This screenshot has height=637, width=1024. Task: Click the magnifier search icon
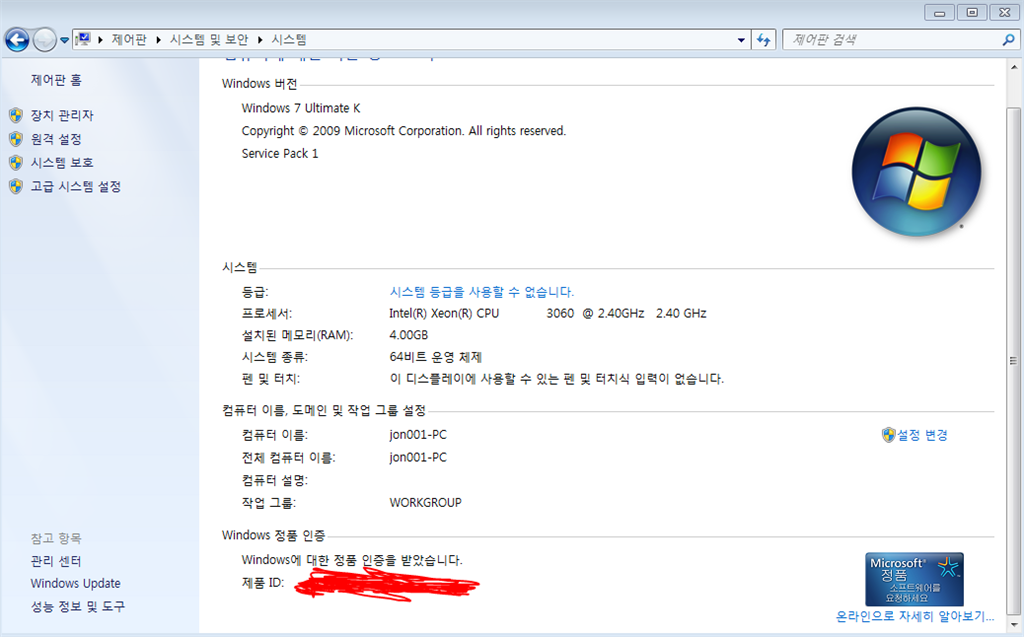pos(1008,40)
